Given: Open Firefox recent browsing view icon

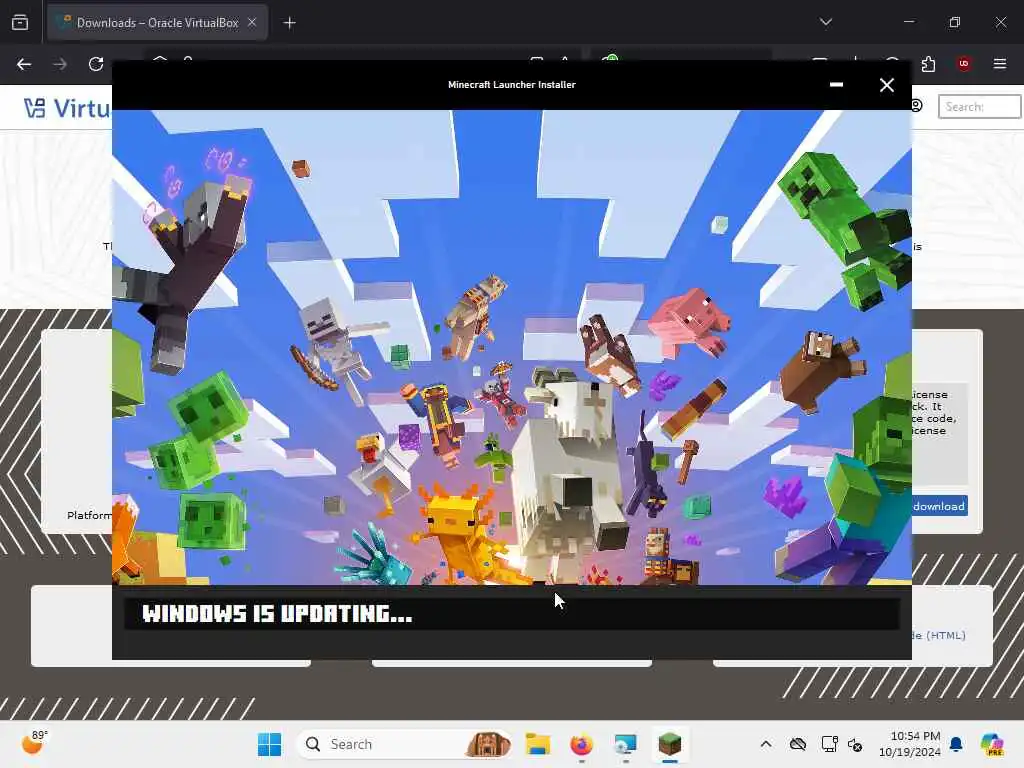Looking at the screenshot, I should (20, 23).
